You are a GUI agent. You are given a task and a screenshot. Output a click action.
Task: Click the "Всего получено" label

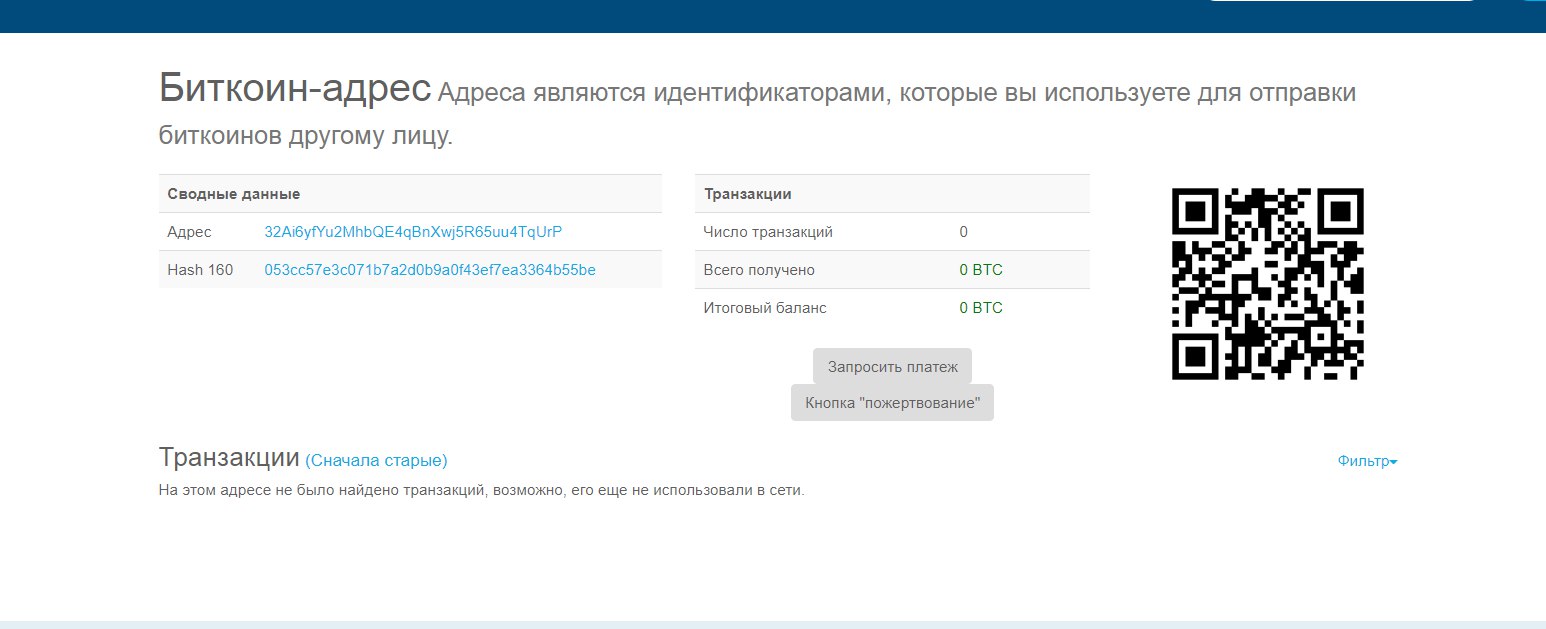tap(759, 270)
